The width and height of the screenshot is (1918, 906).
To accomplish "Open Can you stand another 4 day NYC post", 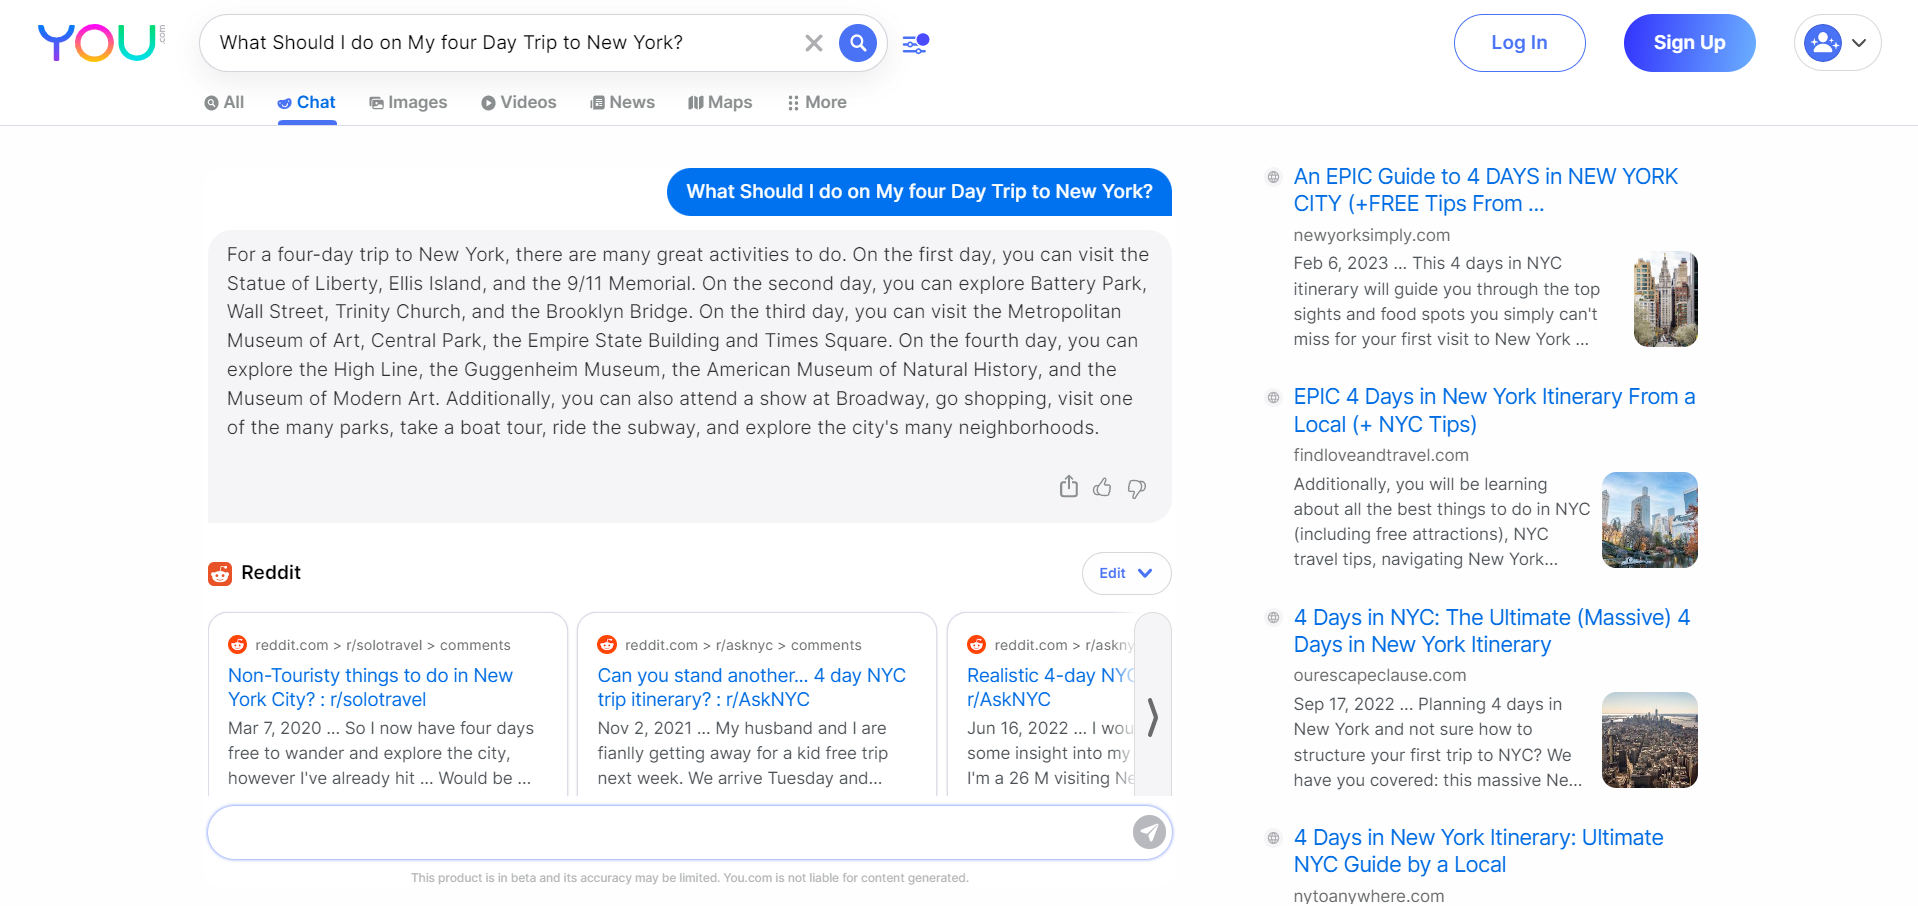I will pos(751,687).
